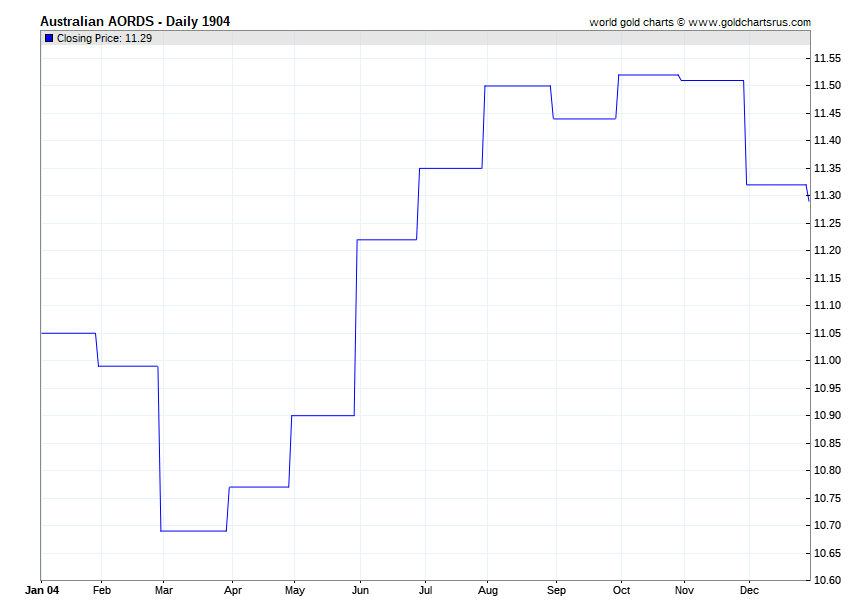Click the 11.15 y-axis value
Image resolution: width=850 pixels, height=616 pixels.
[827, 278]
